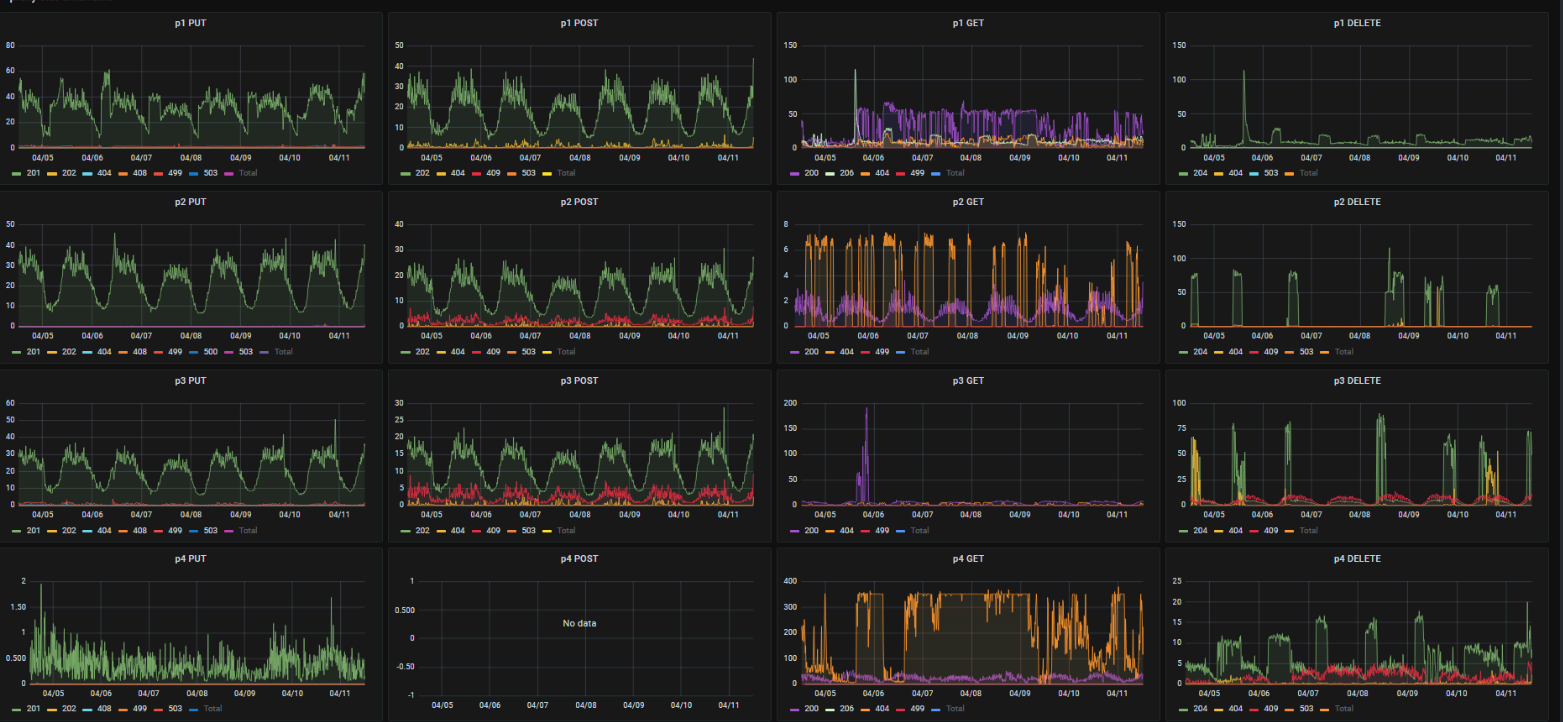Open the p3 DELETE panel title menu
This screenshot has height=722, width=1563.
coord(1357,380)
